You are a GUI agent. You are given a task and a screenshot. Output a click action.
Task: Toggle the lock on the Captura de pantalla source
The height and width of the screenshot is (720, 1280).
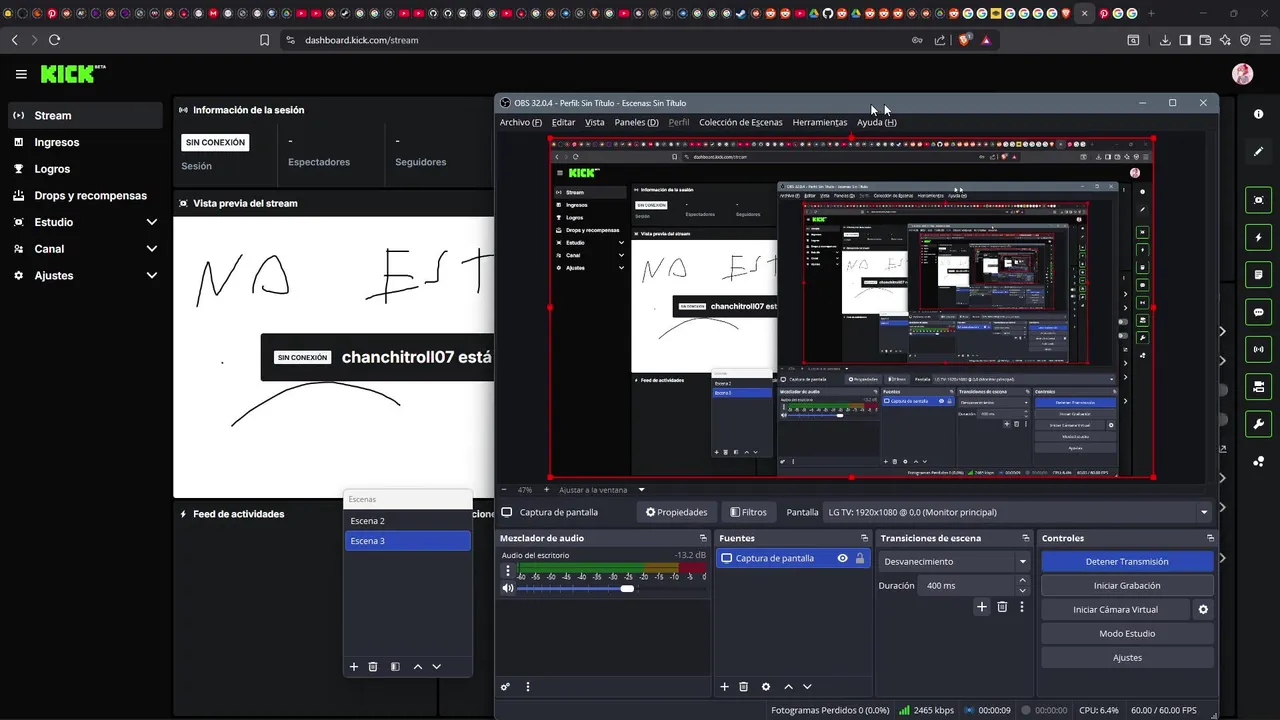pos(860,559)
